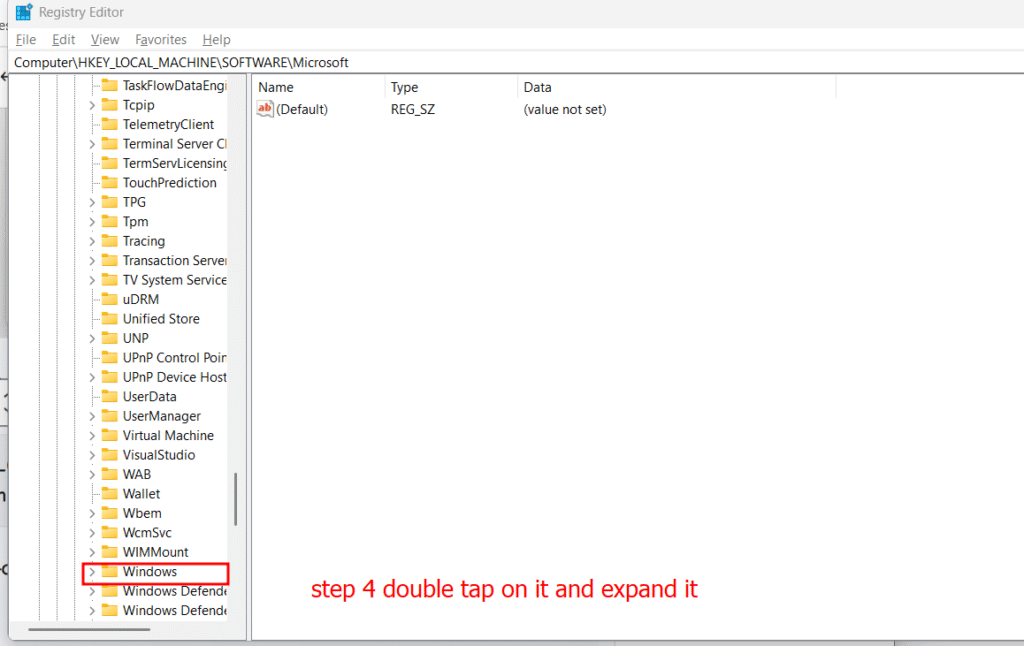Select the TermServLicensing folder icon

[x=110, y=163]
